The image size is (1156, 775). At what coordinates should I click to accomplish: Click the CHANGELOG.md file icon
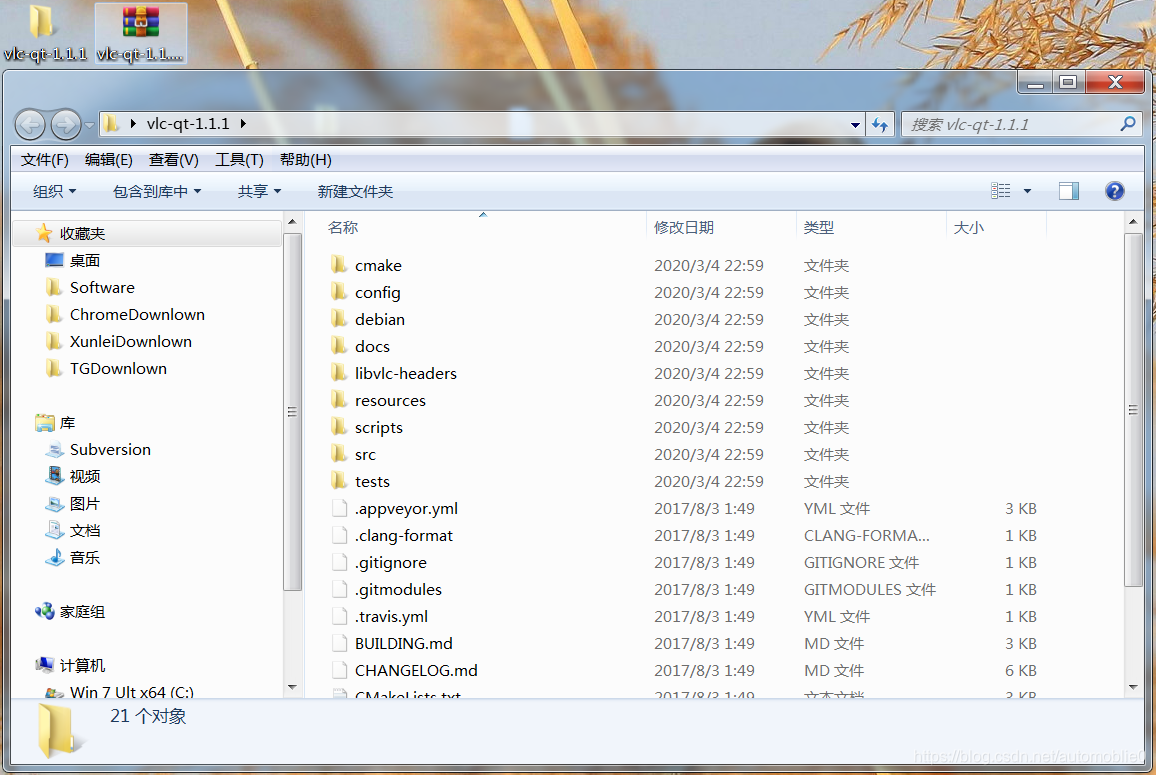tap(339, 670)
